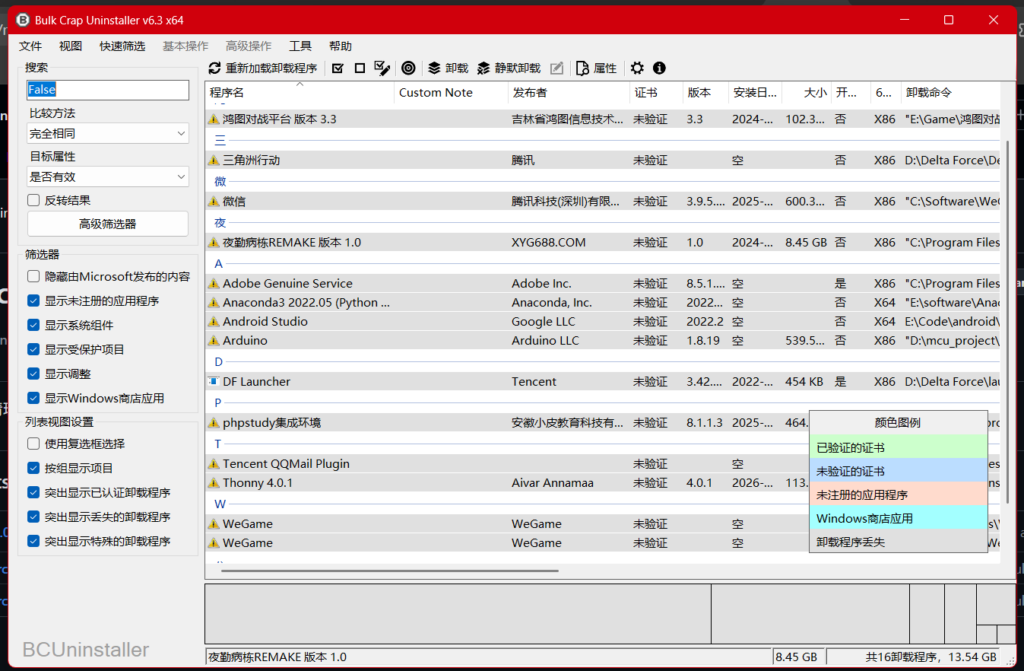Uncheck 显示未注册的应用程序
This screenshot has height=671, width=1024.
(x=33, y=301)
